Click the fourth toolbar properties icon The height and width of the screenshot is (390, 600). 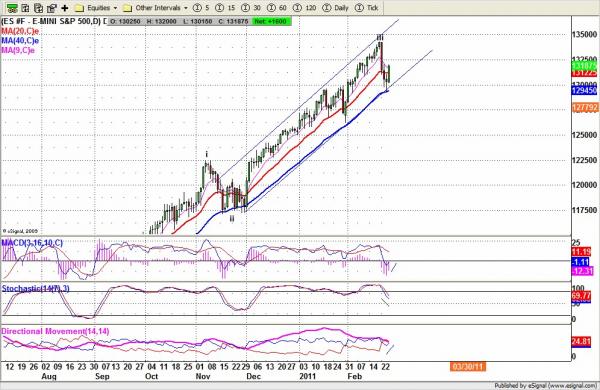(51, 8)
